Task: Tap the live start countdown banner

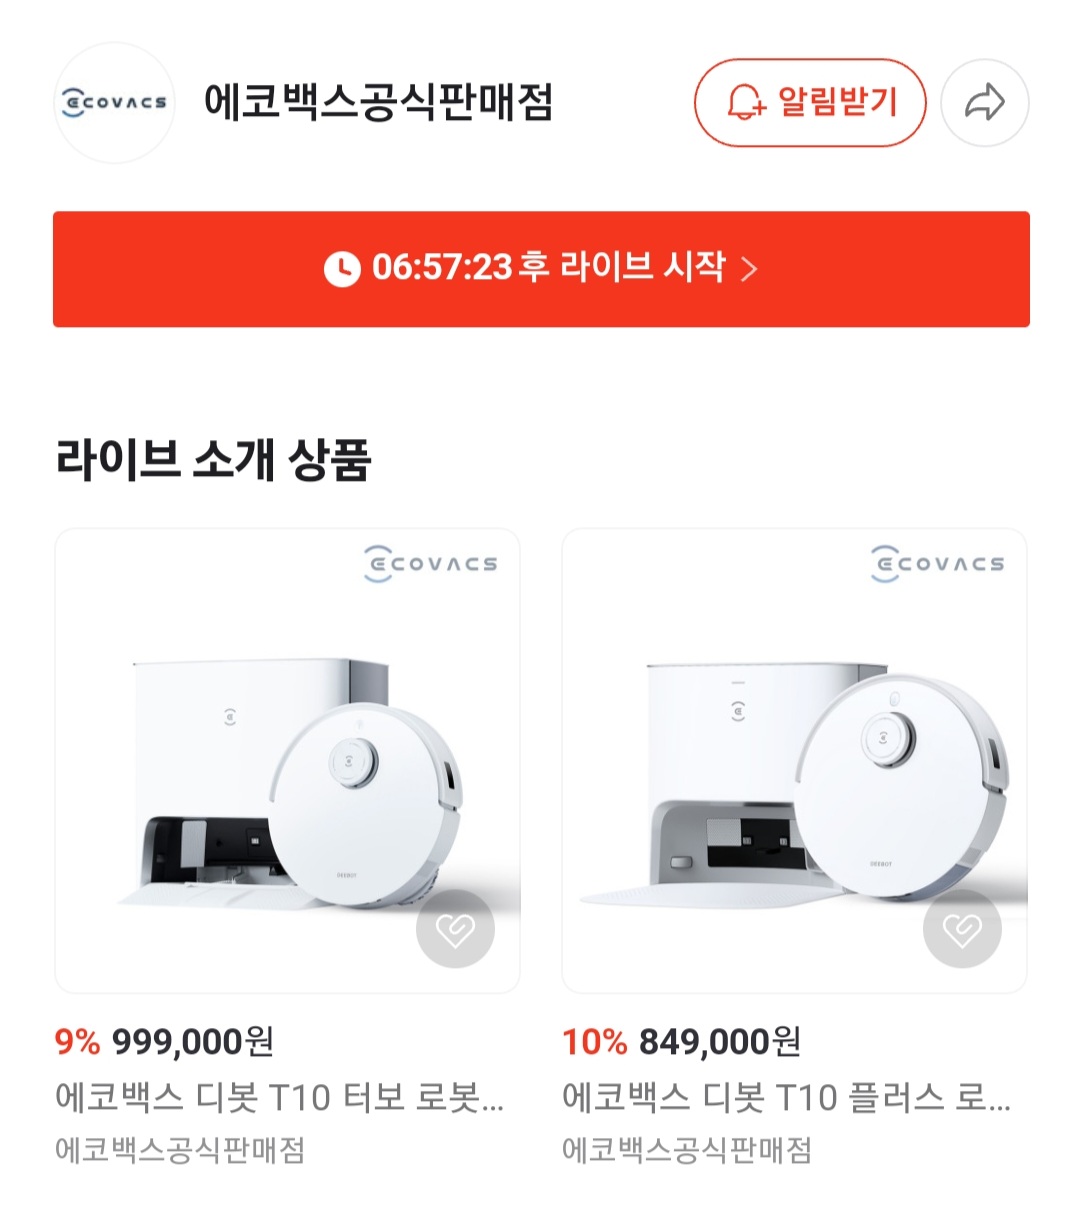Action: coord(541,268)
